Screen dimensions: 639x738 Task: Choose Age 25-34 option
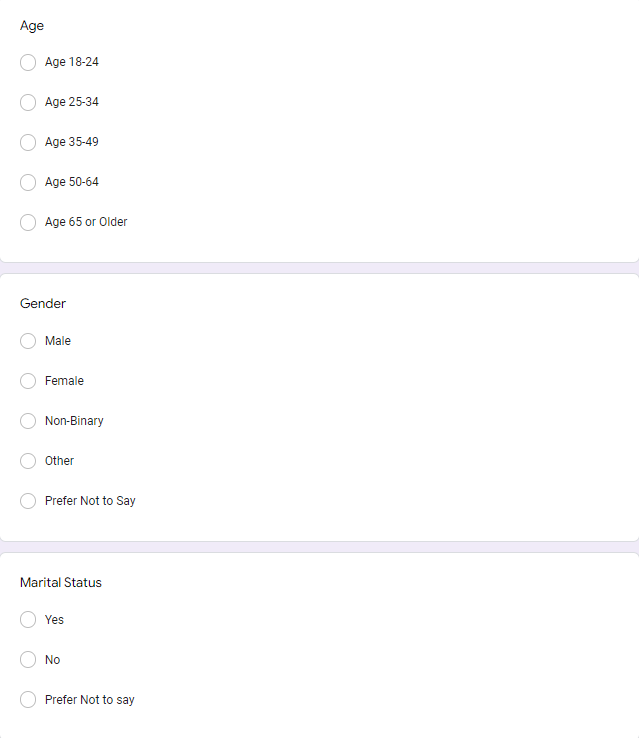tap(28, 102)
